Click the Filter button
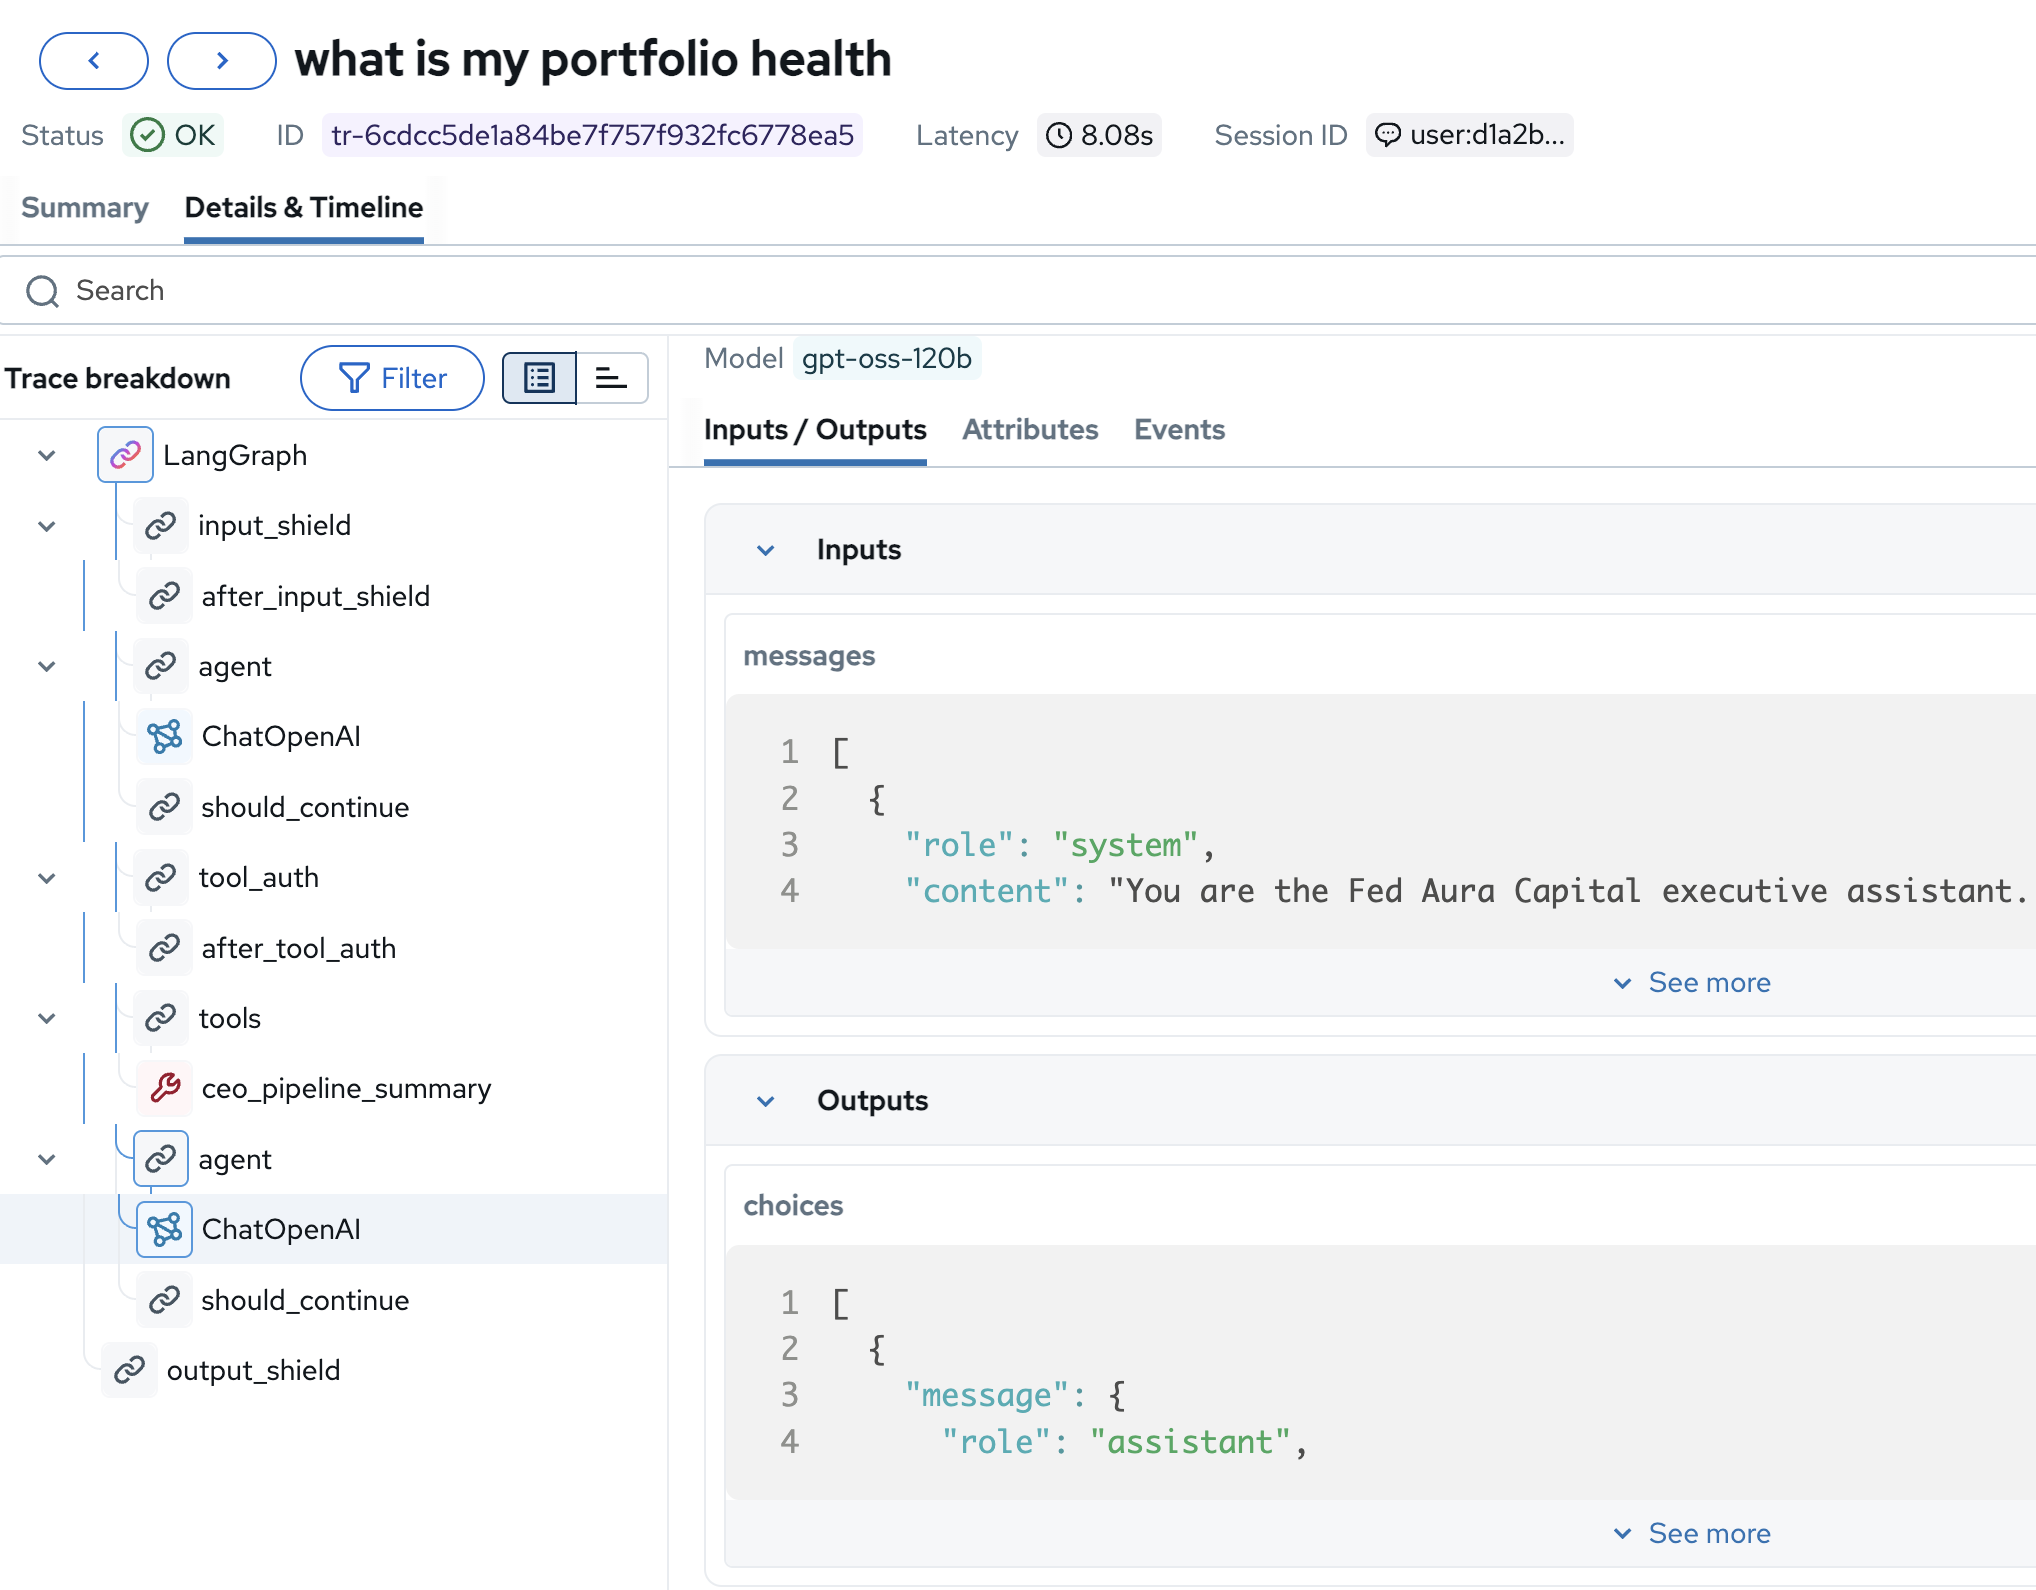This screenshot has height=1590, width=2036. coord(393,378)
